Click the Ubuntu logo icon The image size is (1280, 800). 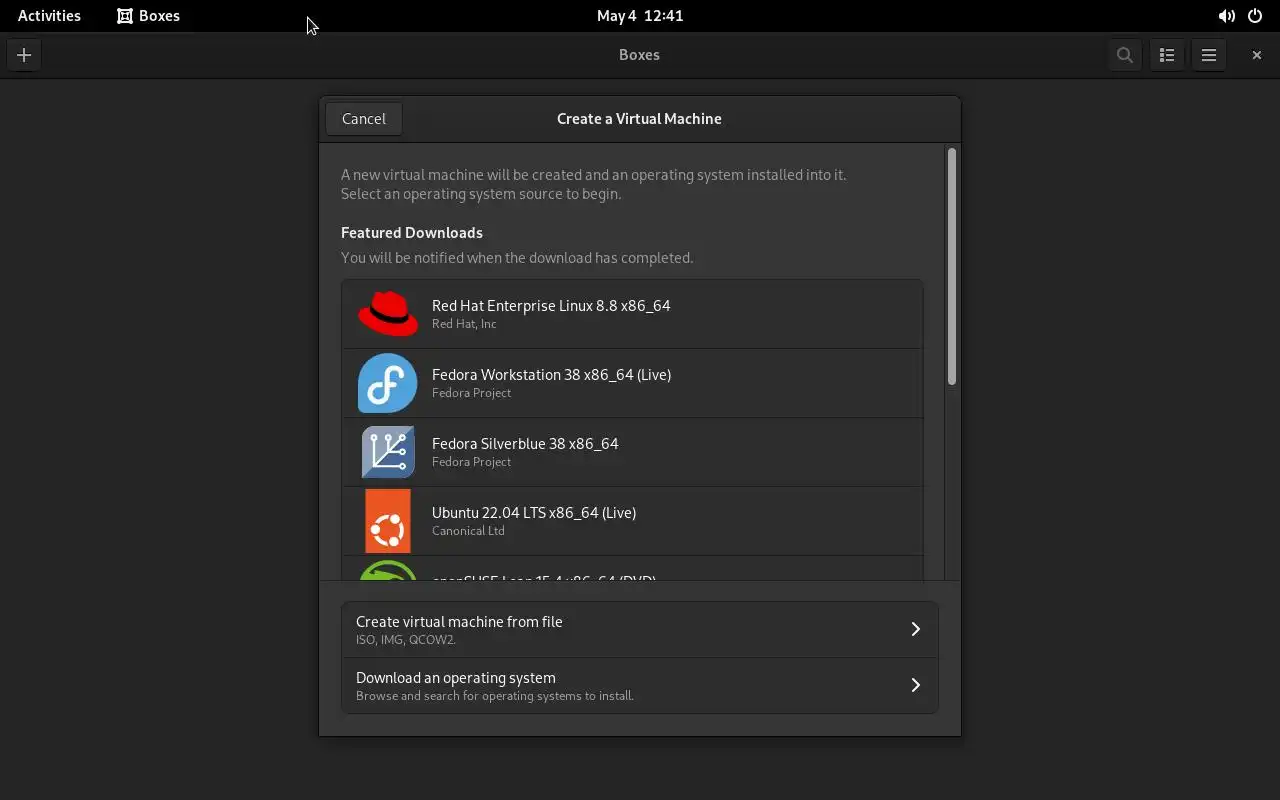tap(388, 521)
